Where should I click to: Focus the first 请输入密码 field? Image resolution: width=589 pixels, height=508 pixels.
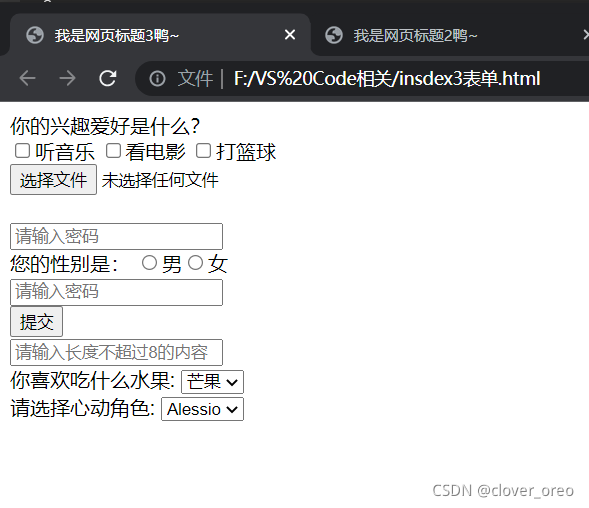click(x=116, y=236)
